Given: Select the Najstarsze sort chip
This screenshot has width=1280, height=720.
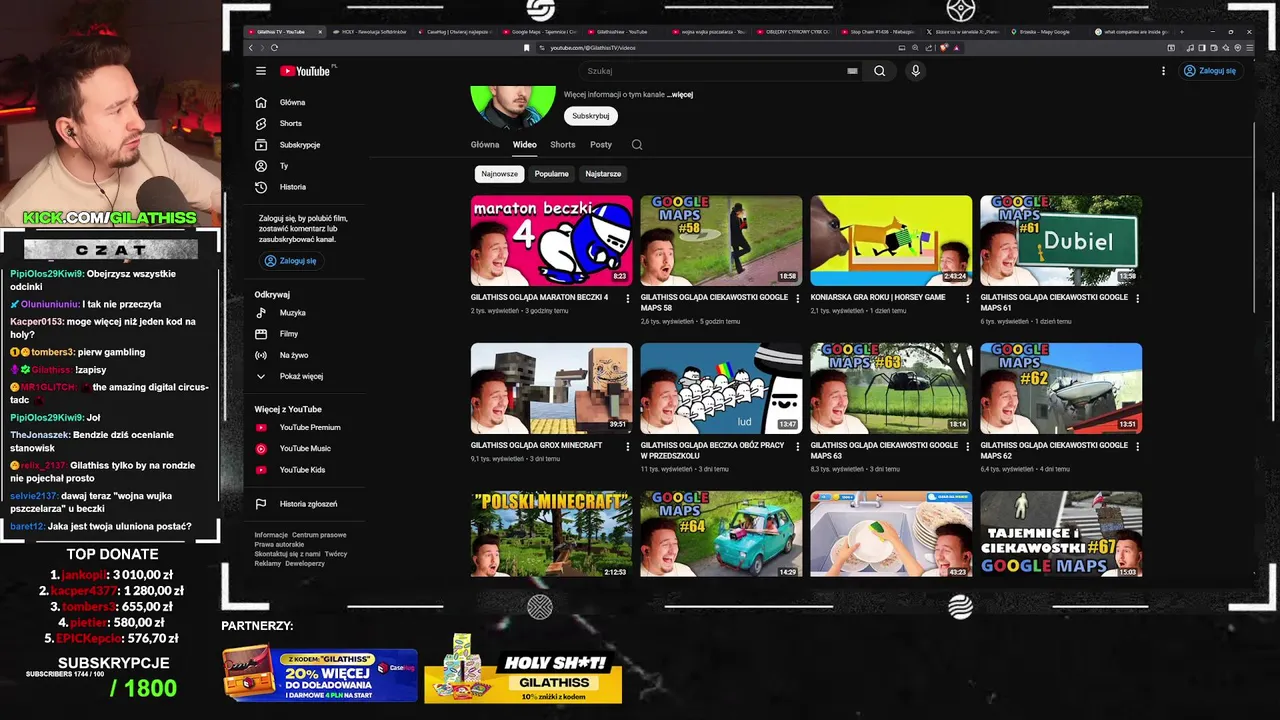Looking at the screenshot, I should (603, 174).
